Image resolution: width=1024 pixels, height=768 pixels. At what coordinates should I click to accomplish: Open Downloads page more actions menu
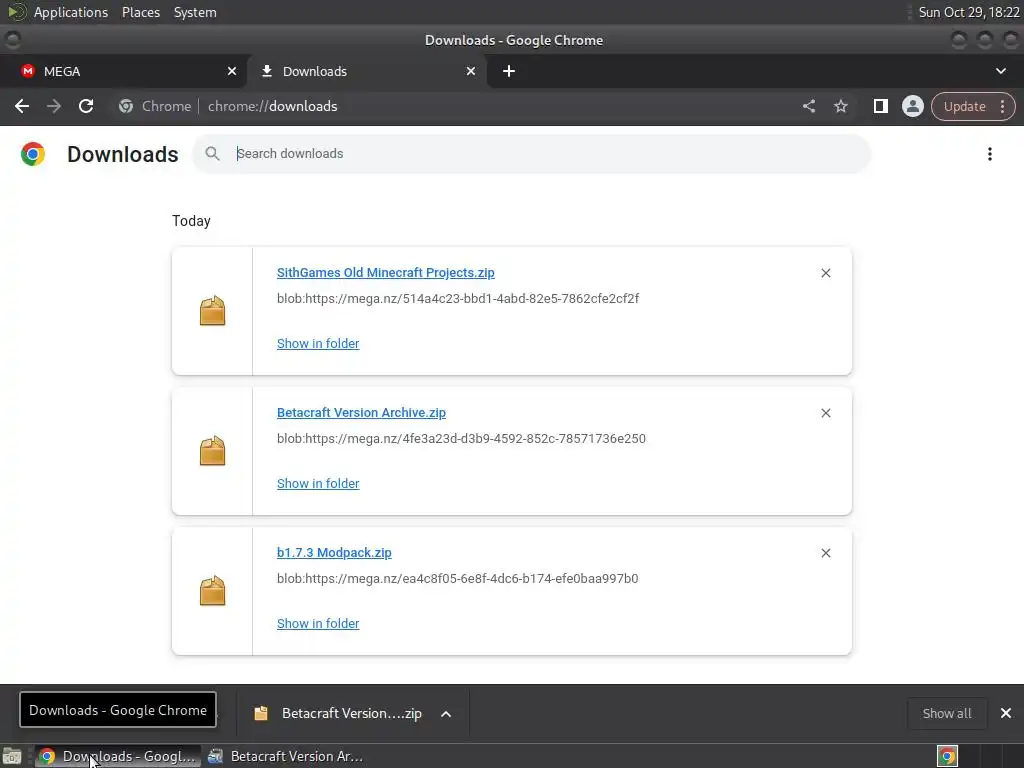click(989, 154)
